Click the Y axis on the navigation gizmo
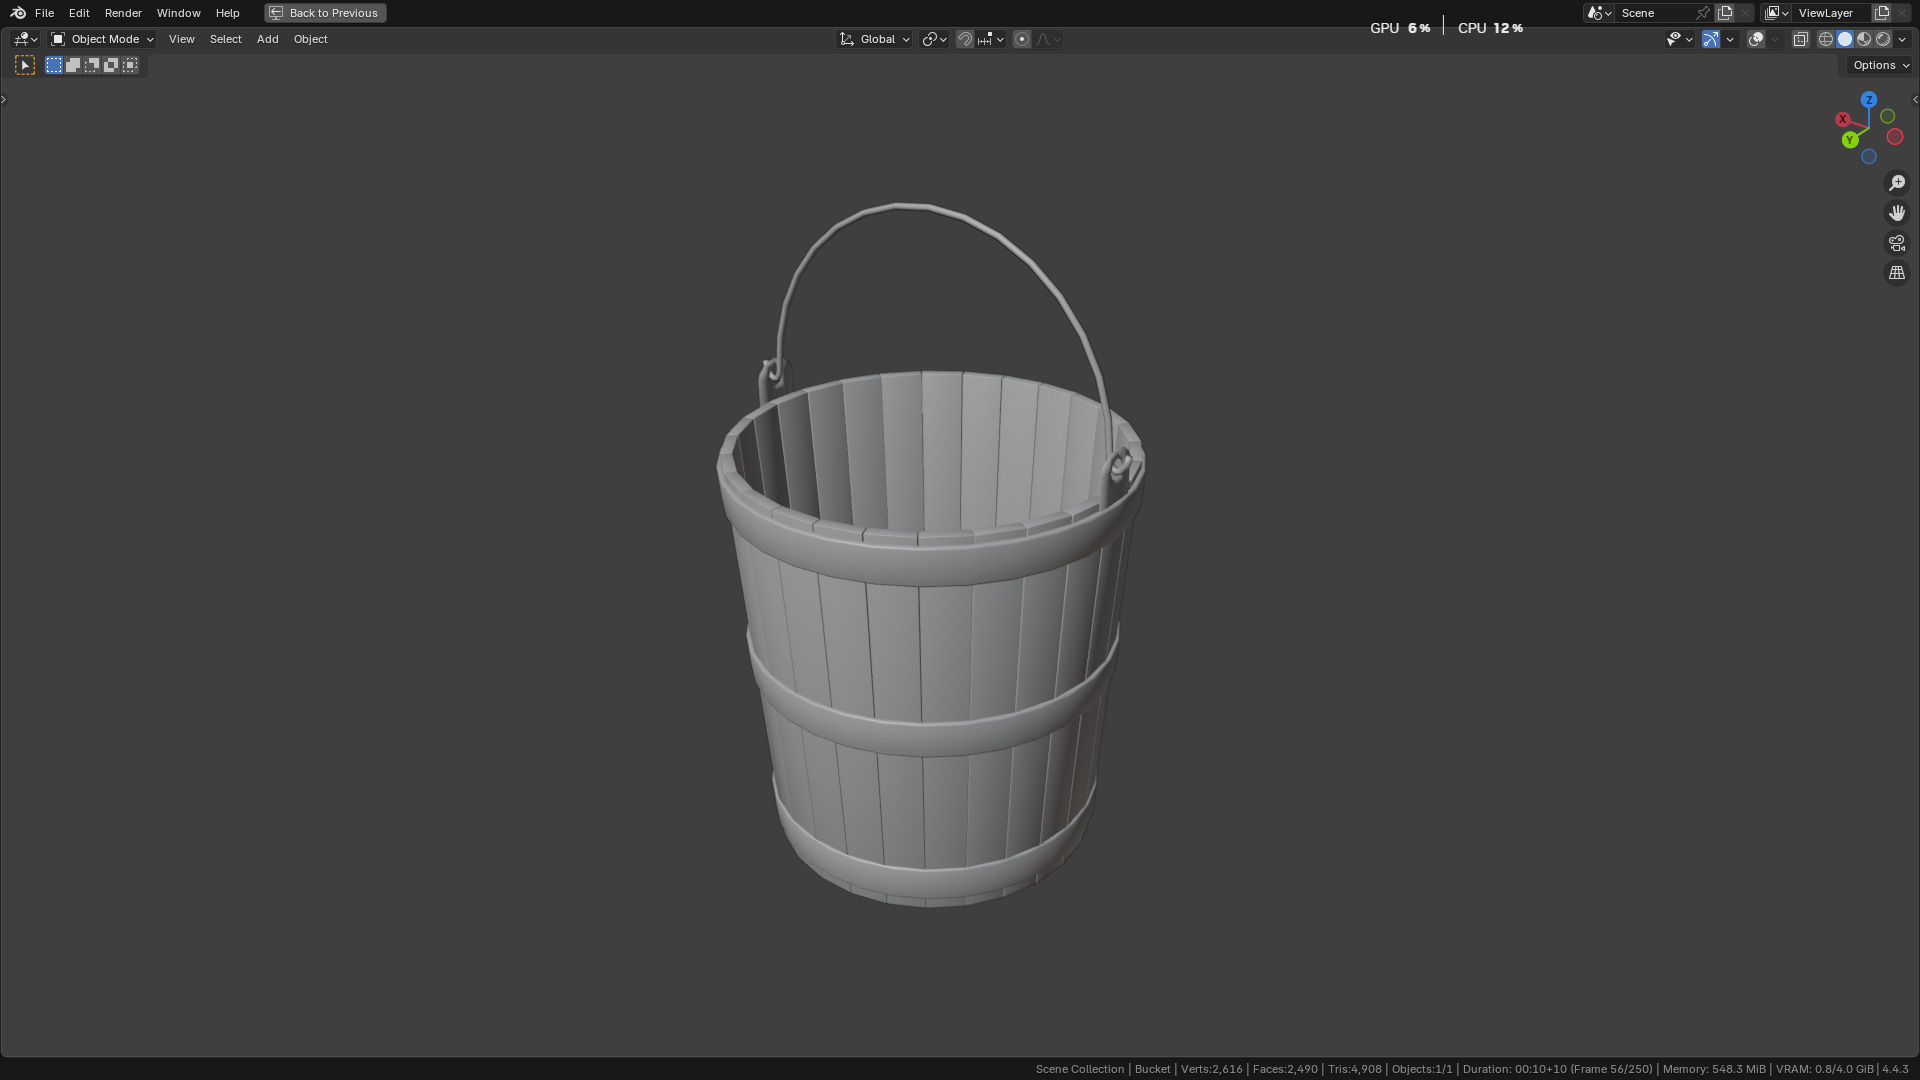This screenshot has height=1080, width=1920. coord(1850,140)
